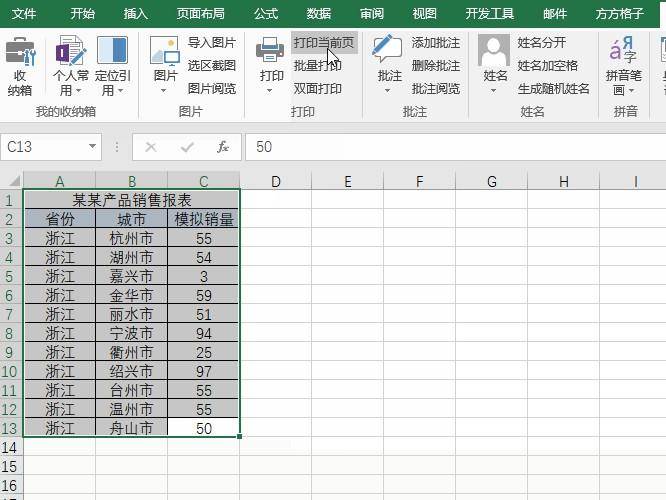Image resolution: width=666 pixels, height=500 pixels.
Task: Select the 温州市 cell
Action: 132,409
